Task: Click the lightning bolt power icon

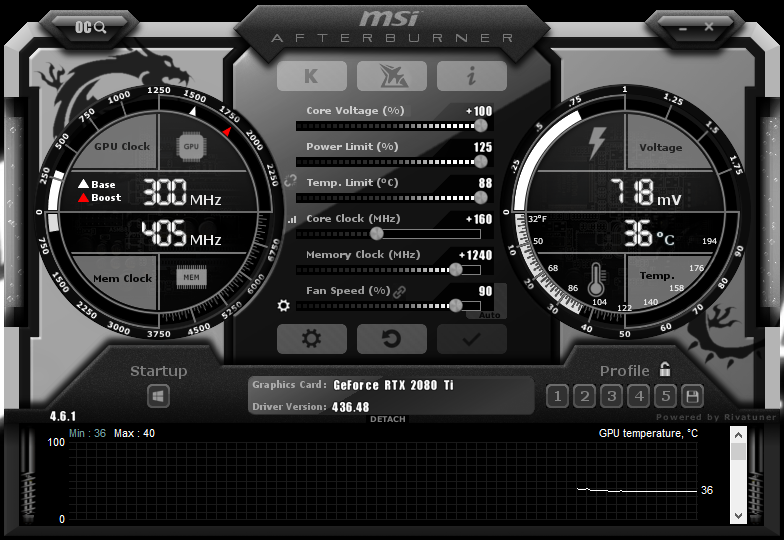Action: (598, 143)
